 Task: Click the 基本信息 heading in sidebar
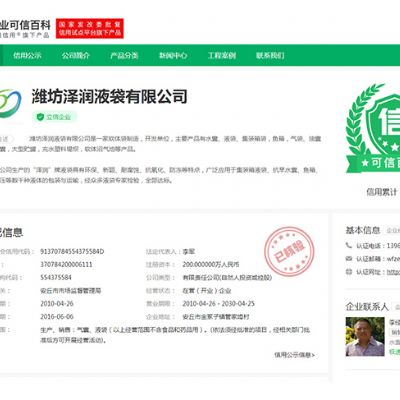click(x=363, y=230)
